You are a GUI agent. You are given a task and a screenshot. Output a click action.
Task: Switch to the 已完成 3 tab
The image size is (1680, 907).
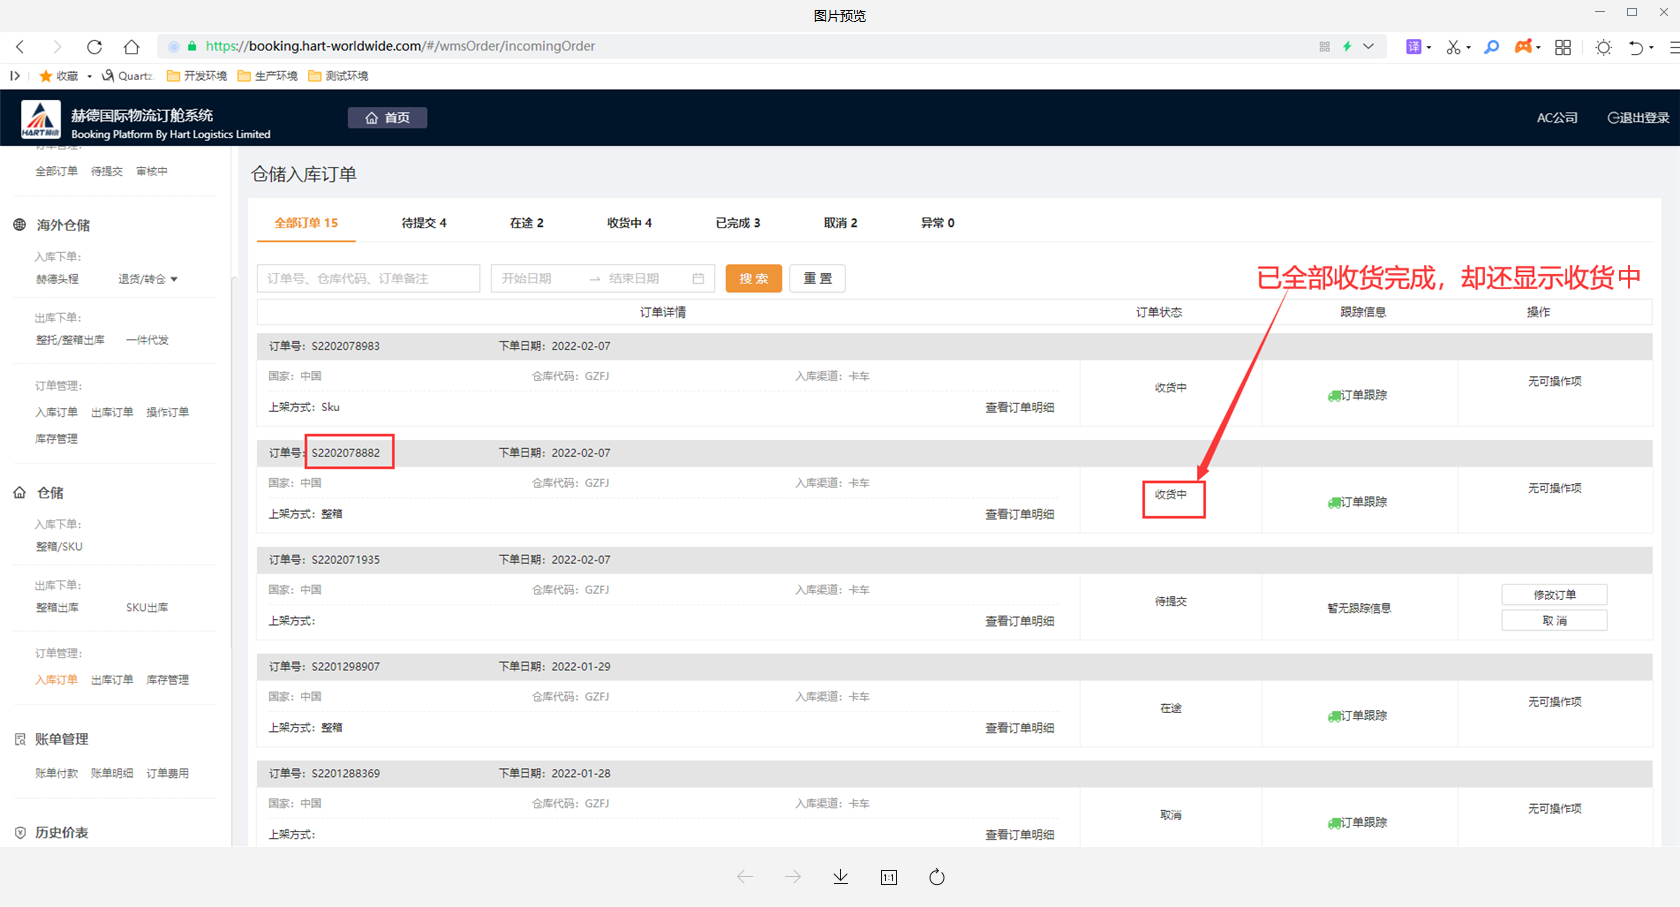click(x=737, y=223)
